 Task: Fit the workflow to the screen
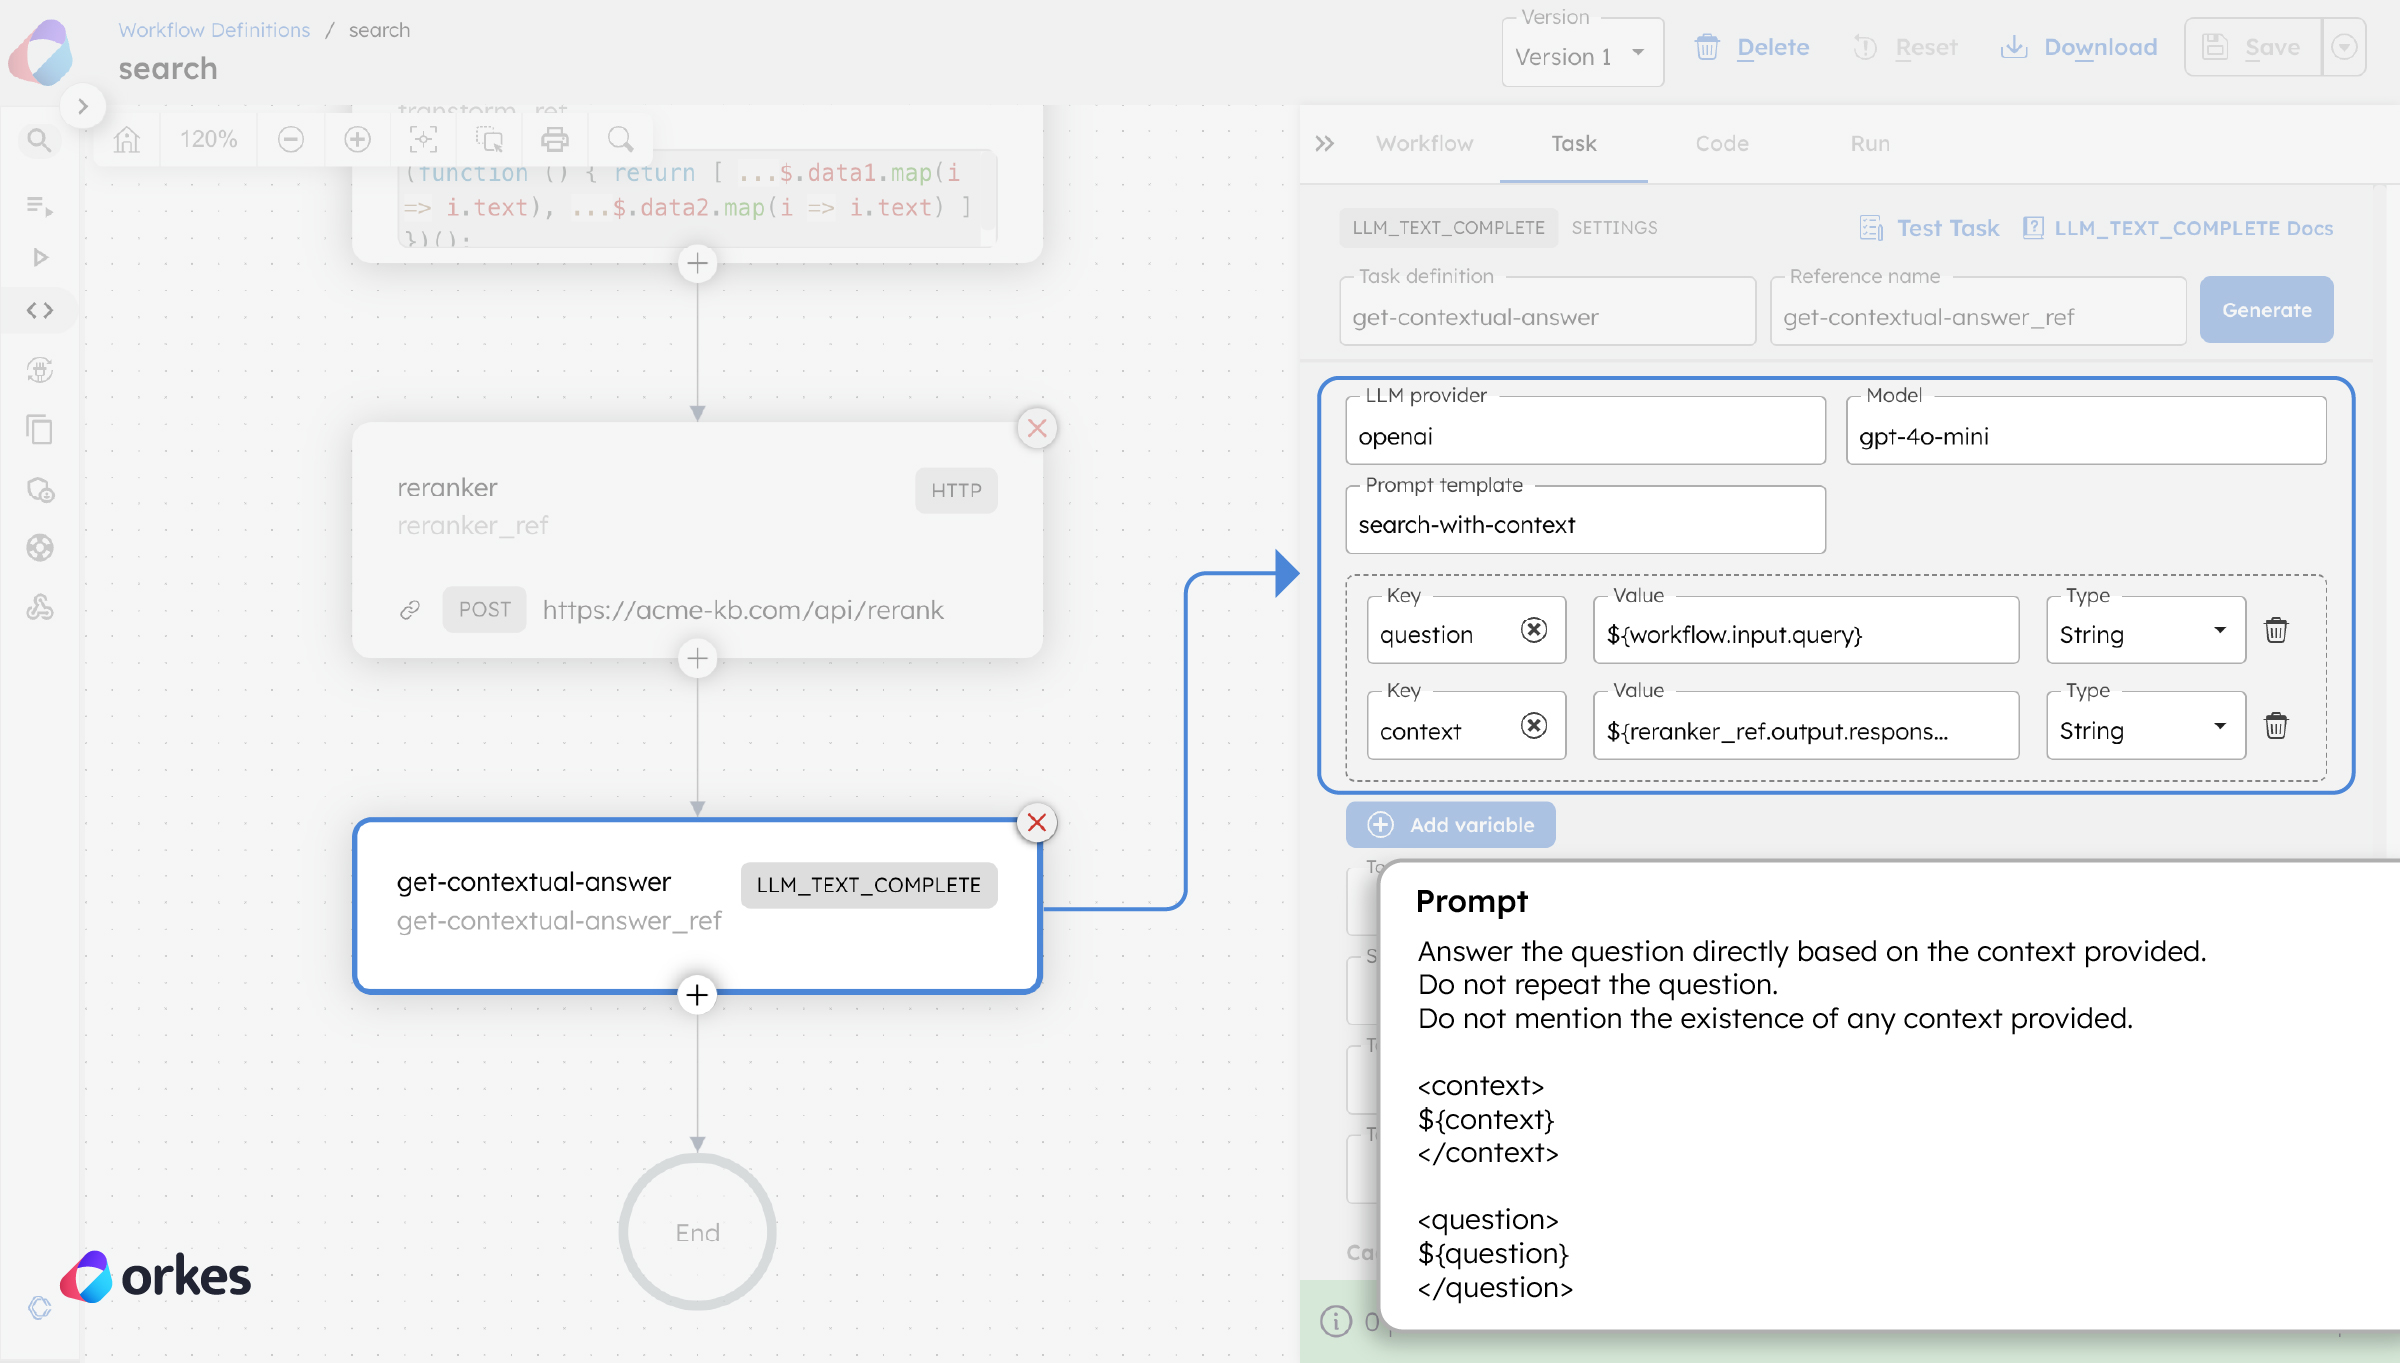[424, 139]
